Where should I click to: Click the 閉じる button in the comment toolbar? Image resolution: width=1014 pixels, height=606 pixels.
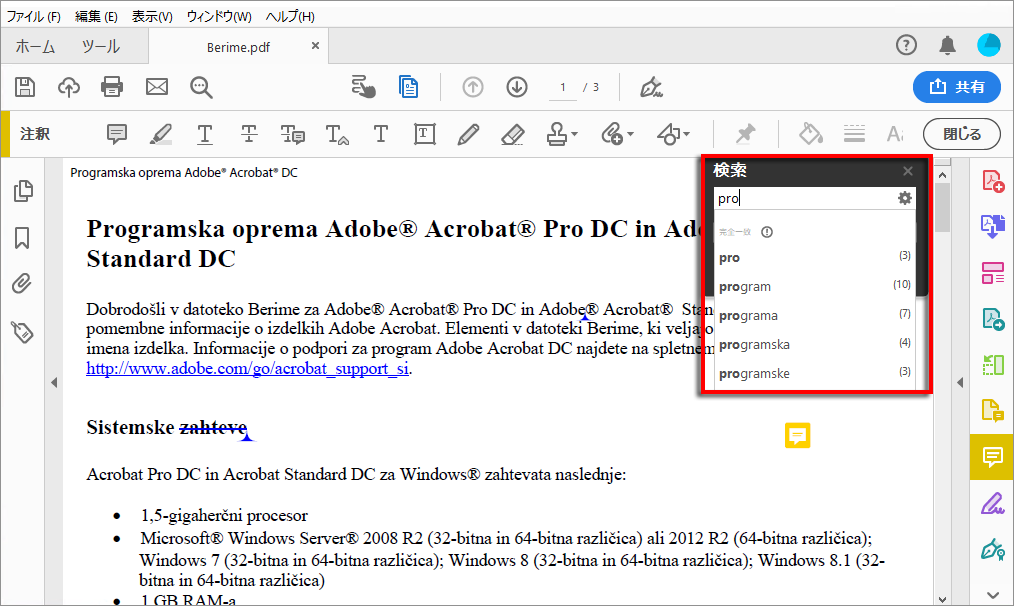point(962,134)
